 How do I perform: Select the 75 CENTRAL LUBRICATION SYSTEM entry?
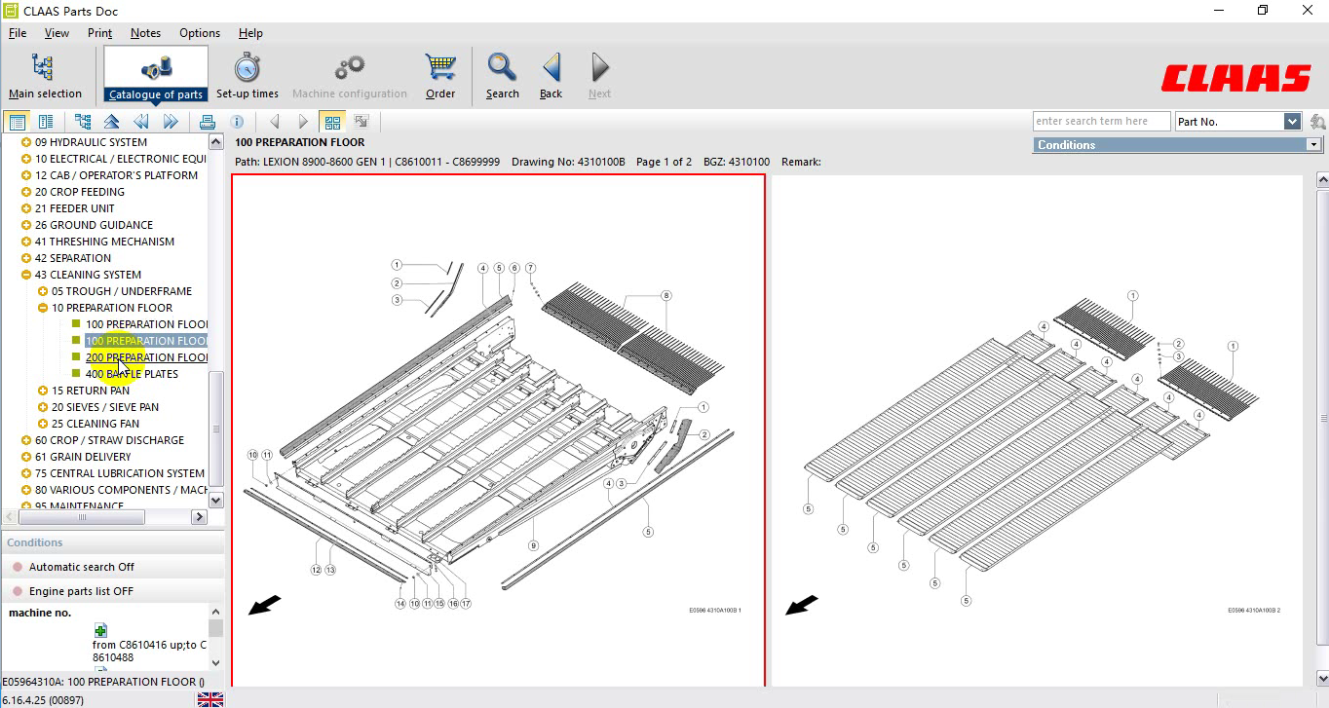tap(120, 474)
